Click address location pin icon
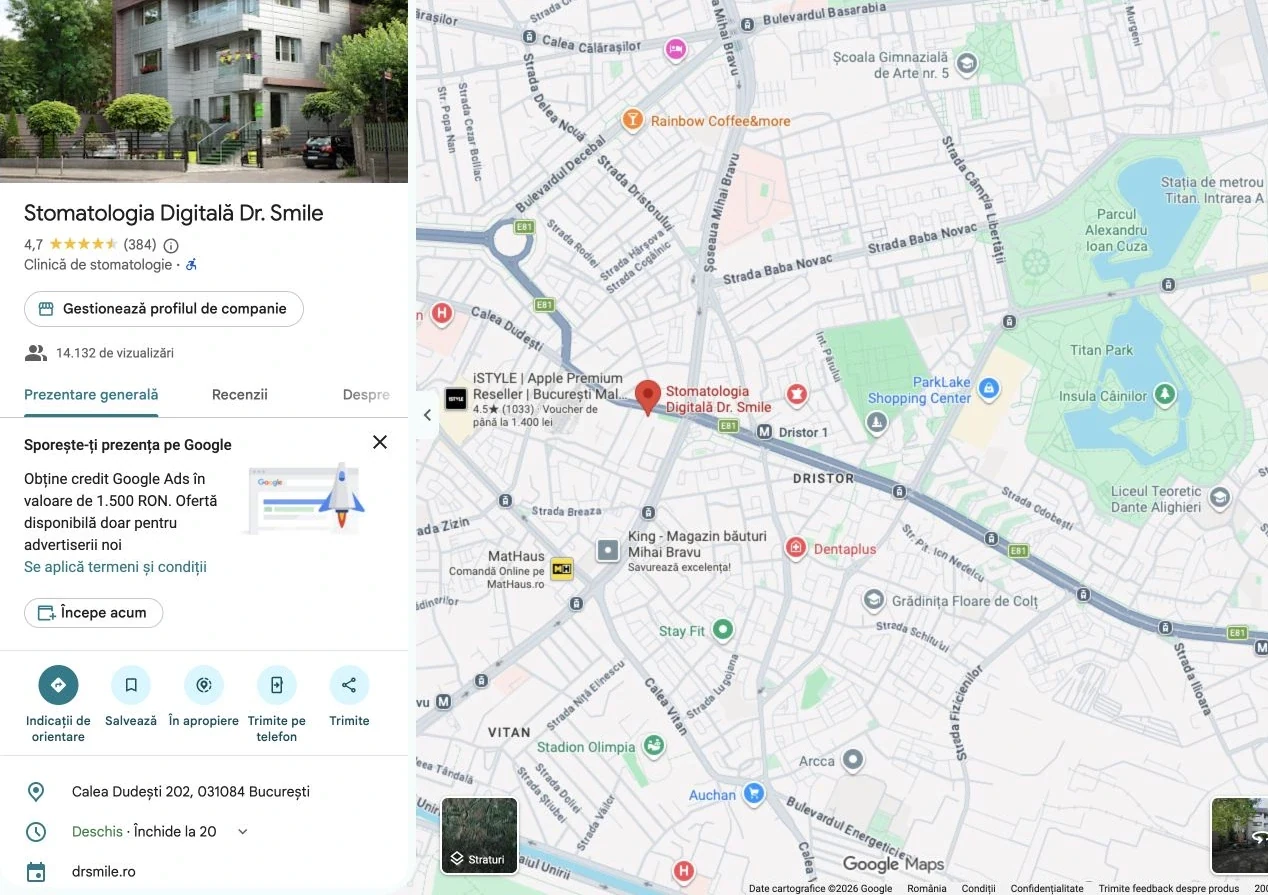Screen dimensions: 1268x895 [x=36, y=792]
